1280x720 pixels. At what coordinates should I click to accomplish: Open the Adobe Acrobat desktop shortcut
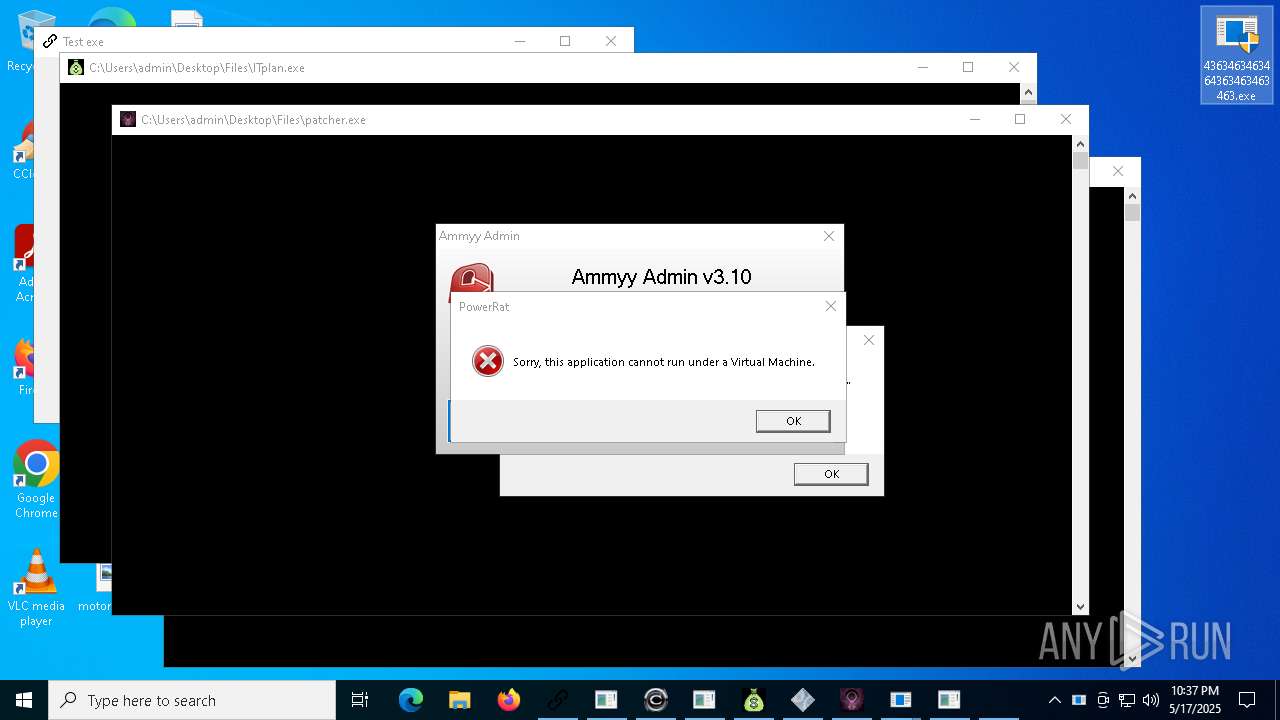point(24,264)
